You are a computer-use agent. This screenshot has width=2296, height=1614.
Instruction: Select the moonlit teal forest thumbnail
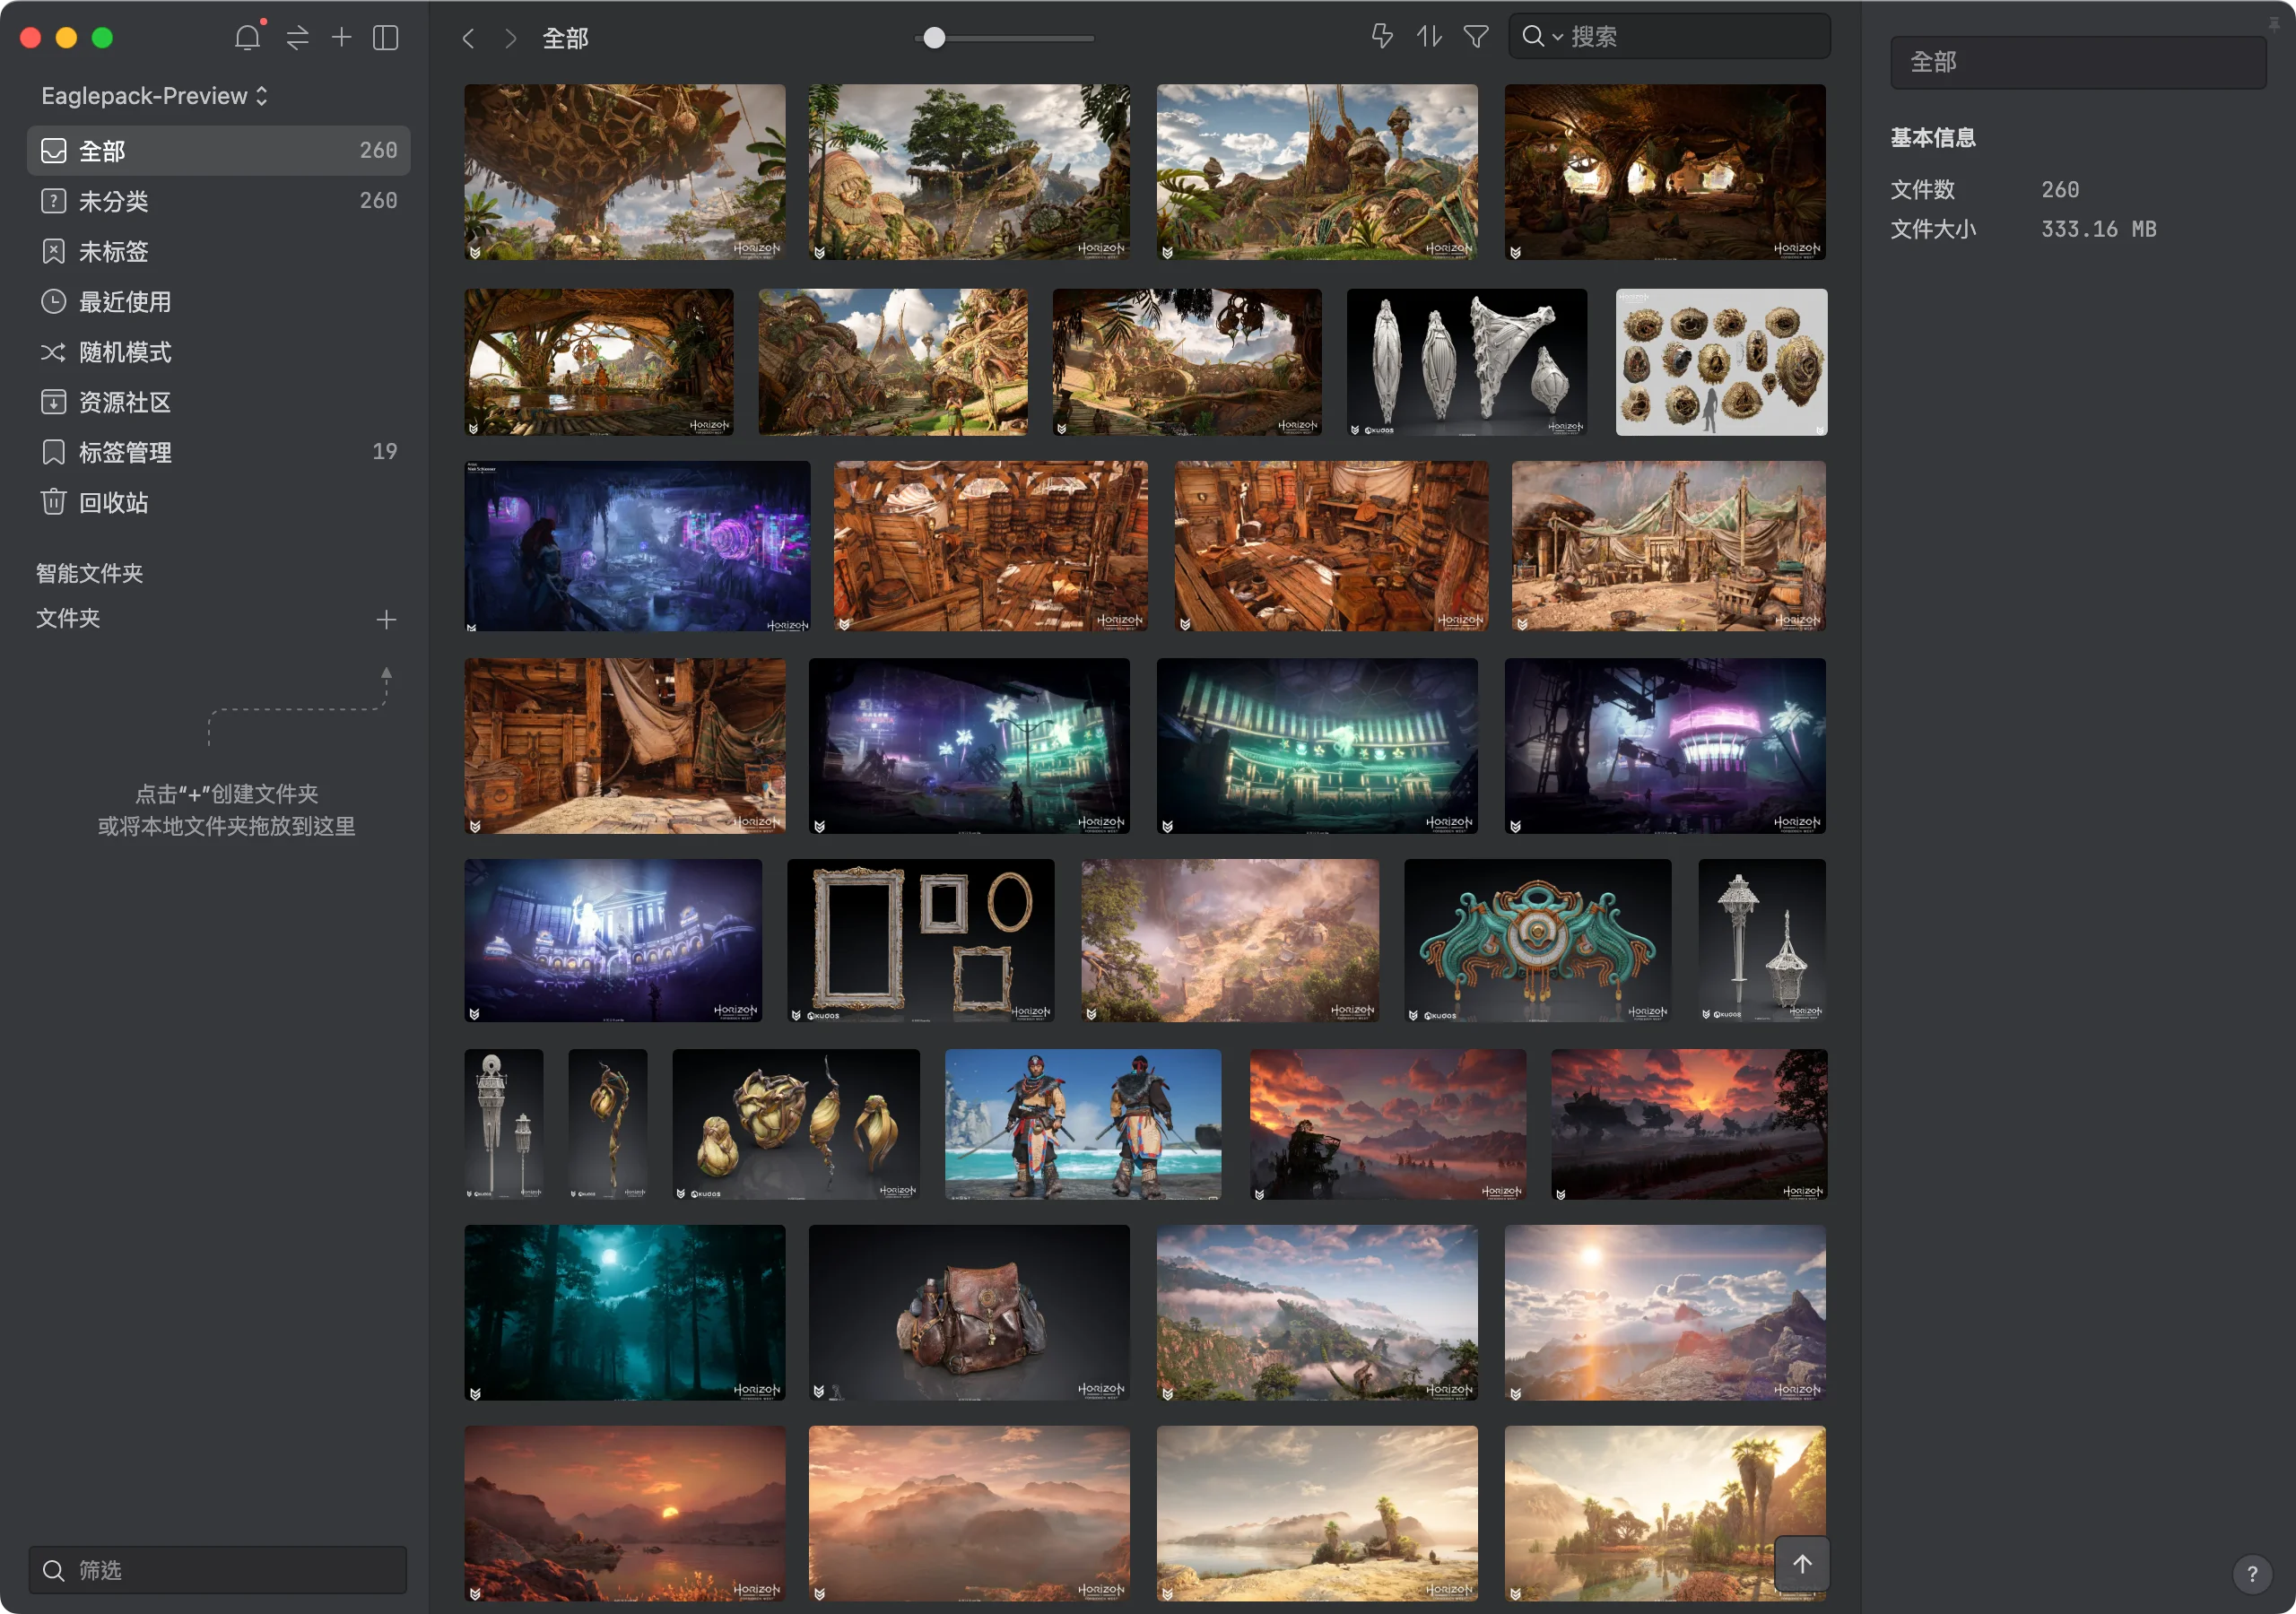(x=625, y=1312)
